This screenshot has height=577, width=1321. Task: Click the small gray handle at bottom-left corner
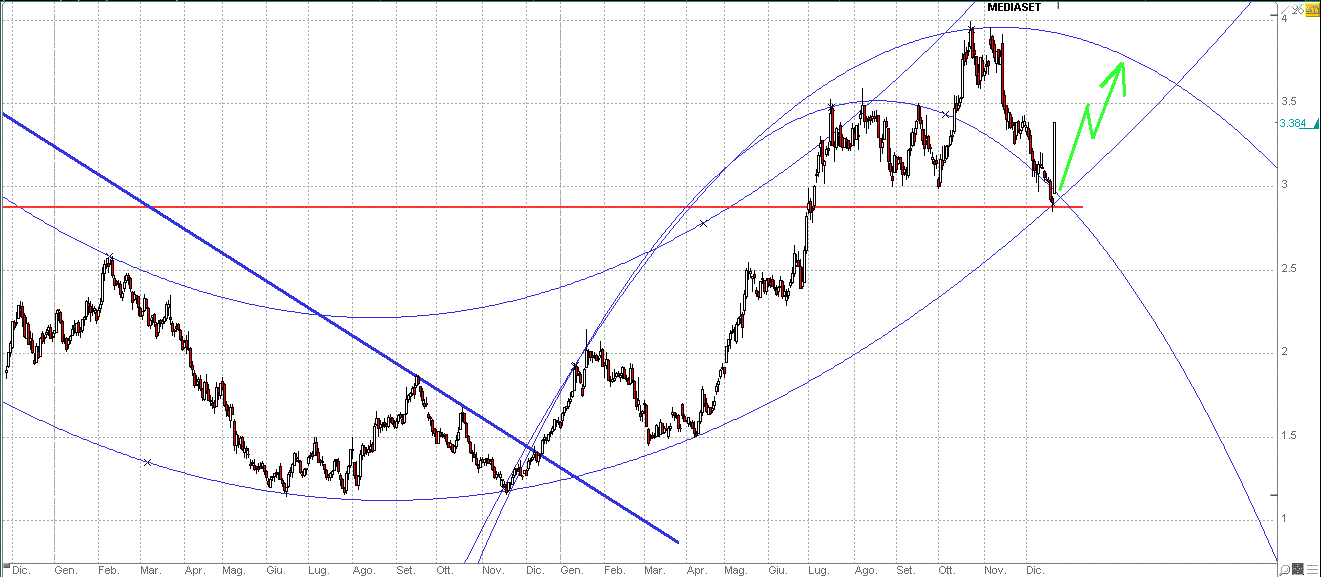(5, 568)
